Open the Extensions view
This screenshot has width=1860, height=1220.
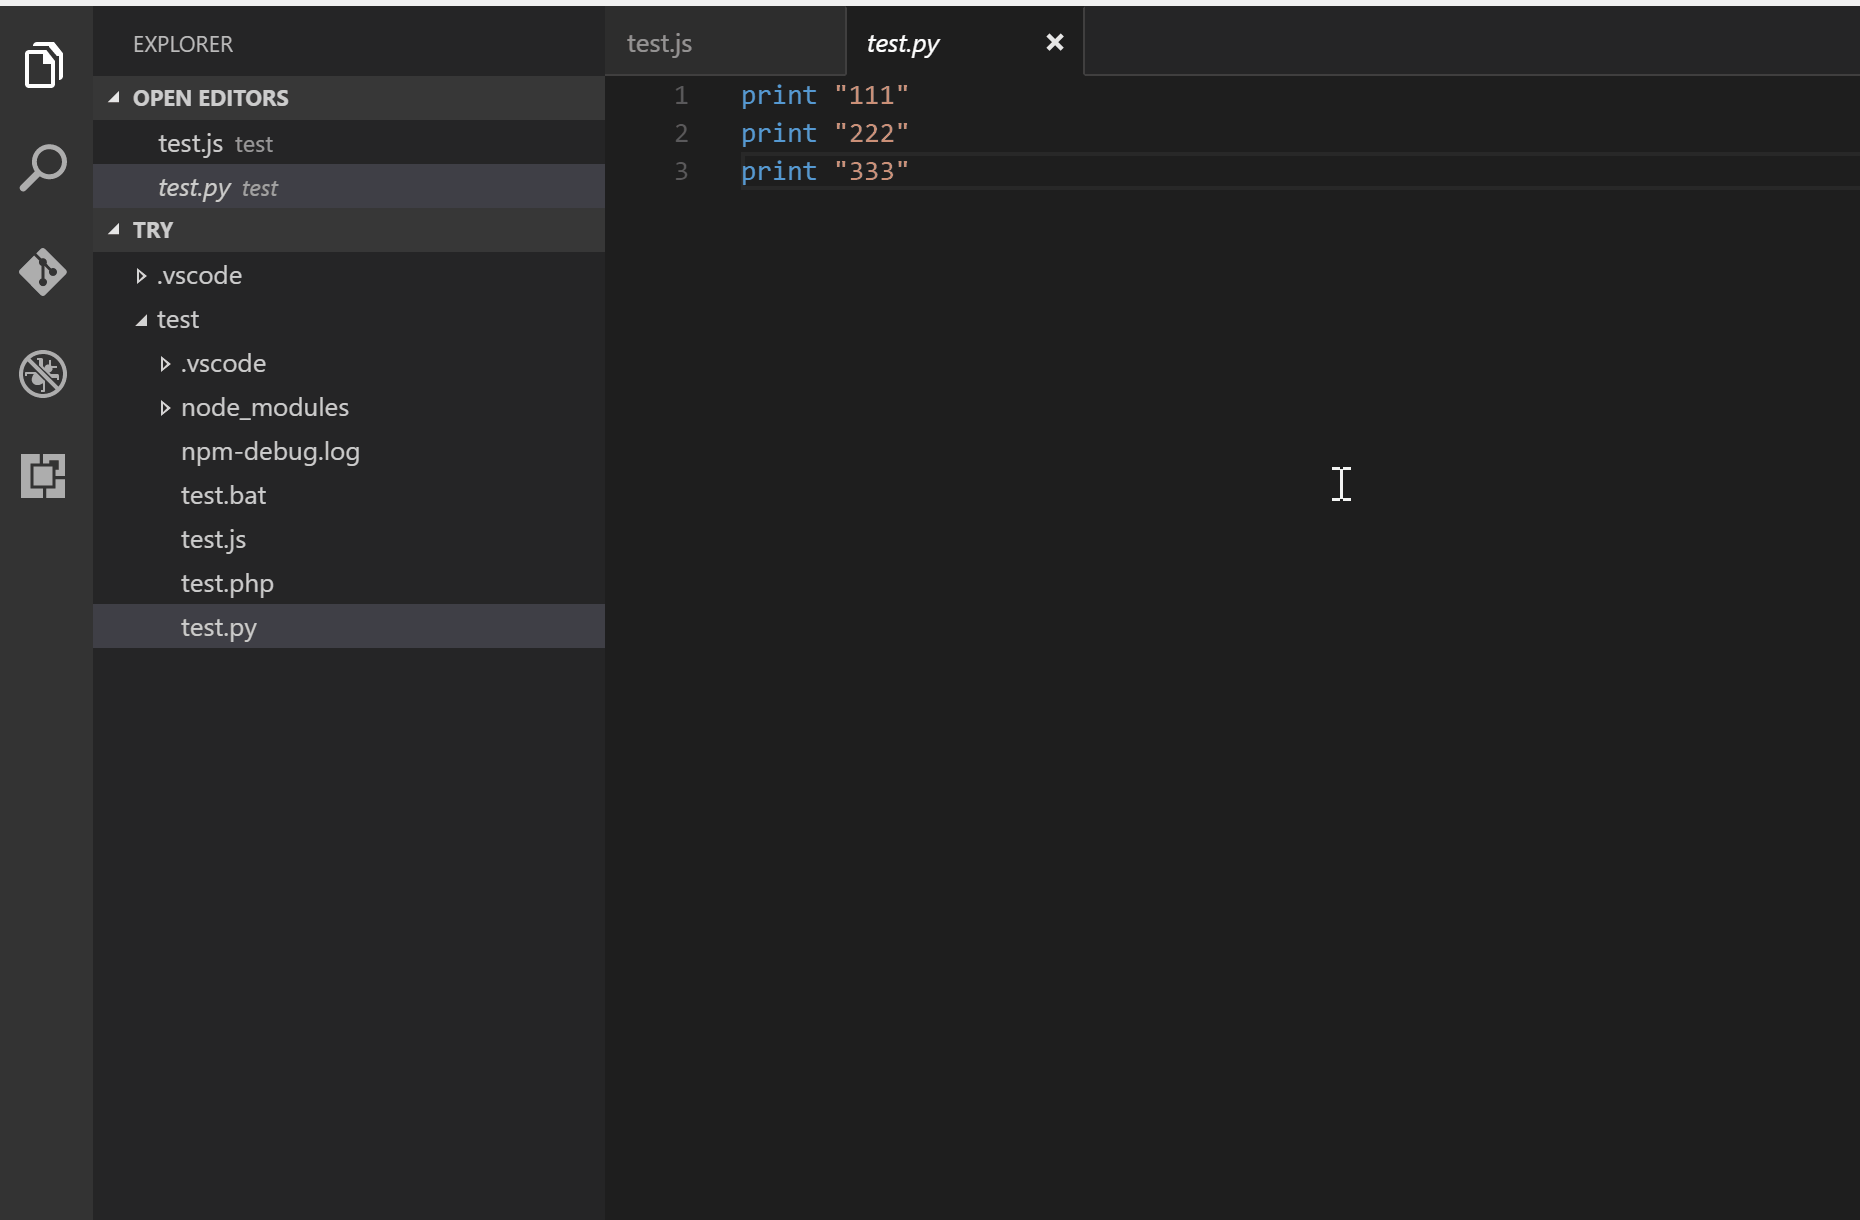coord(43,476)
